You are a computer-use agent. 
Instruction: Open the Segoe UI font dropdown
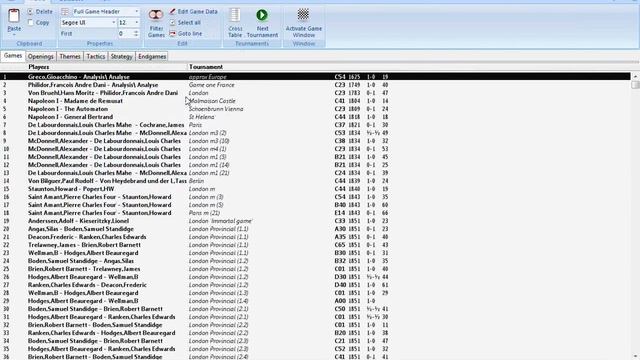click(x=113, y=22)
